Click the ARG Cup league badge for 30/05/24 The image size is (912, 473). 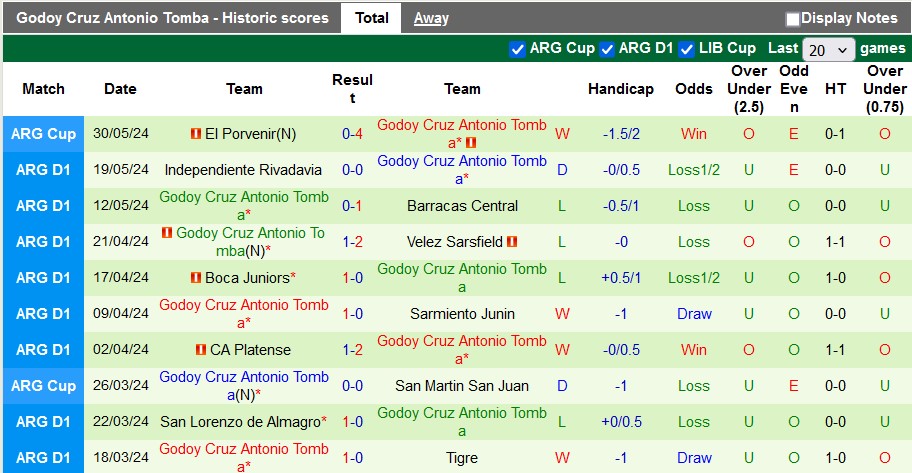click(43, 134)
